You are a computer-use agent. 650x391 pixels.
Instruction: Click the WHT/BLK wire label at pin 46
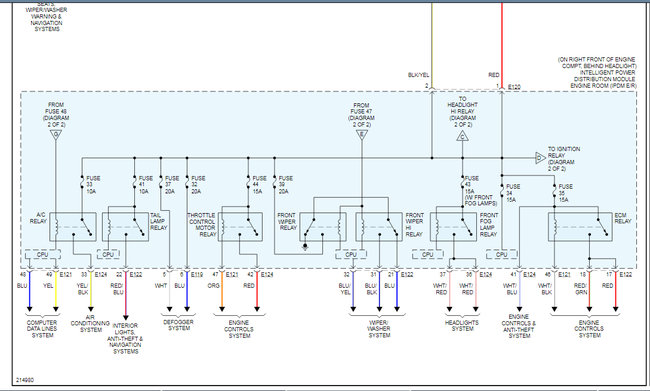pos(545,289)
